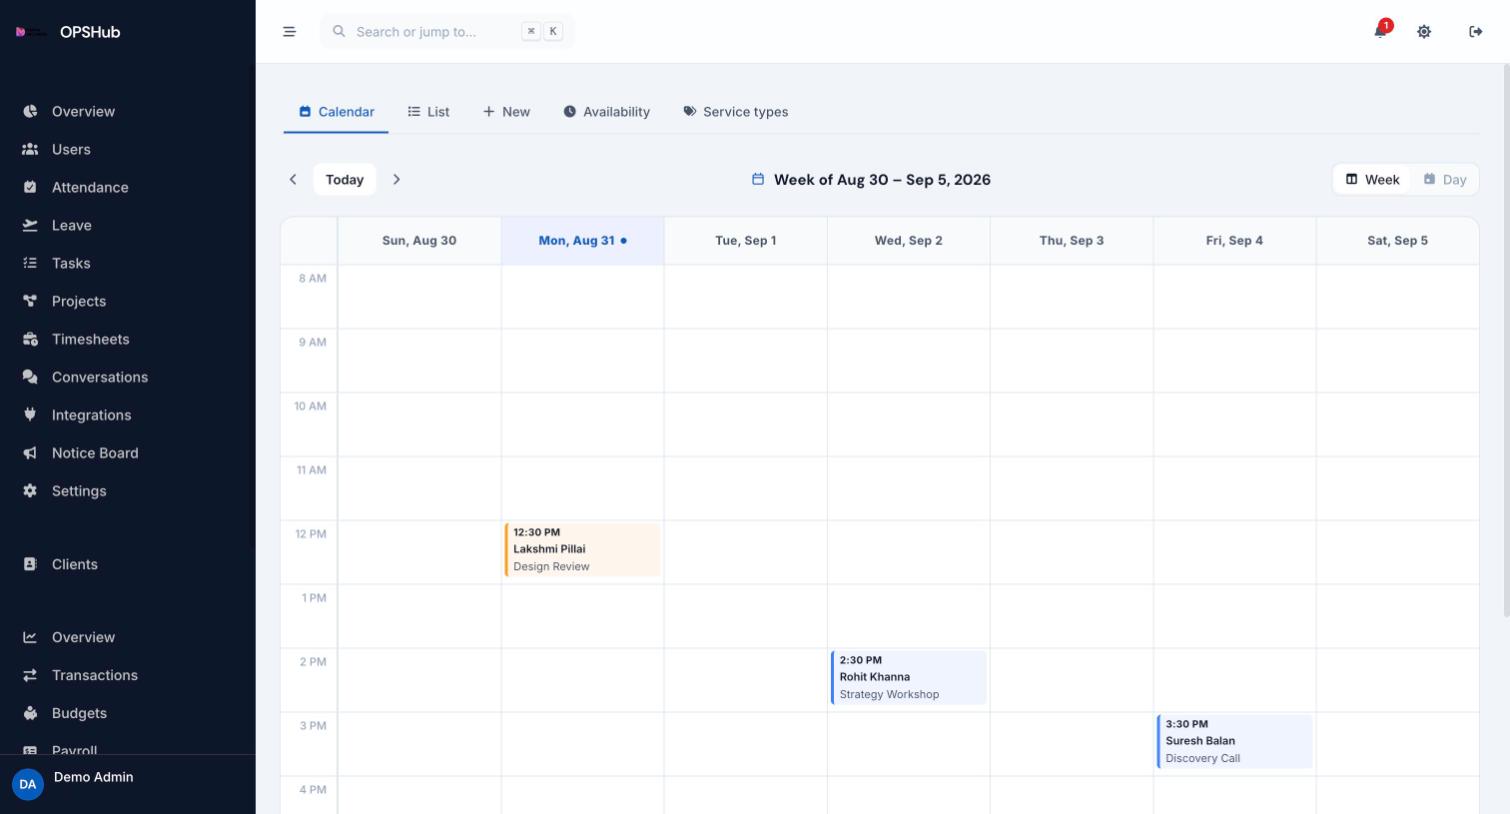Open notifications bell

[1381, 31]
